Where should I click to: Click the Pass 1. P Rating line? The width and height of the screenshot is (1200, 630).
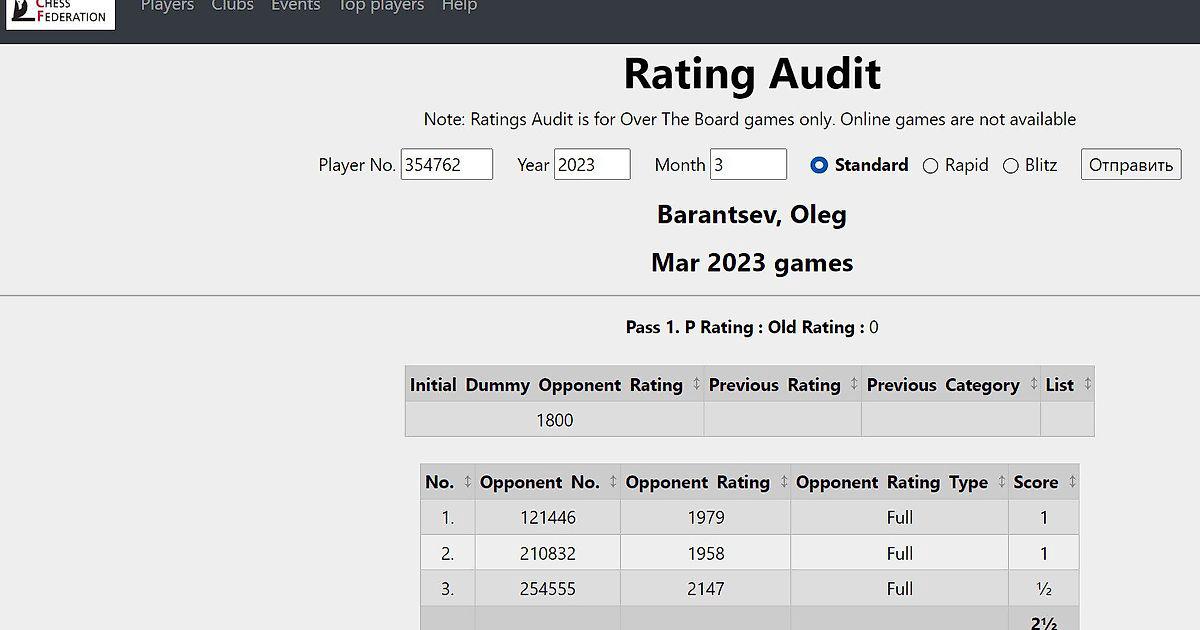(x=752, y=327)
